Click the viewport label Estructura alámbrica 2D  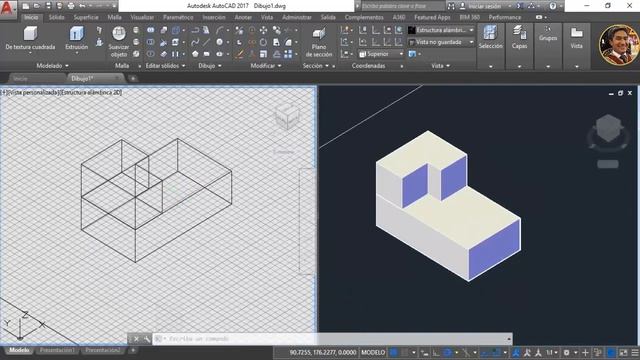pyautogui.click(x=92, y=93)
